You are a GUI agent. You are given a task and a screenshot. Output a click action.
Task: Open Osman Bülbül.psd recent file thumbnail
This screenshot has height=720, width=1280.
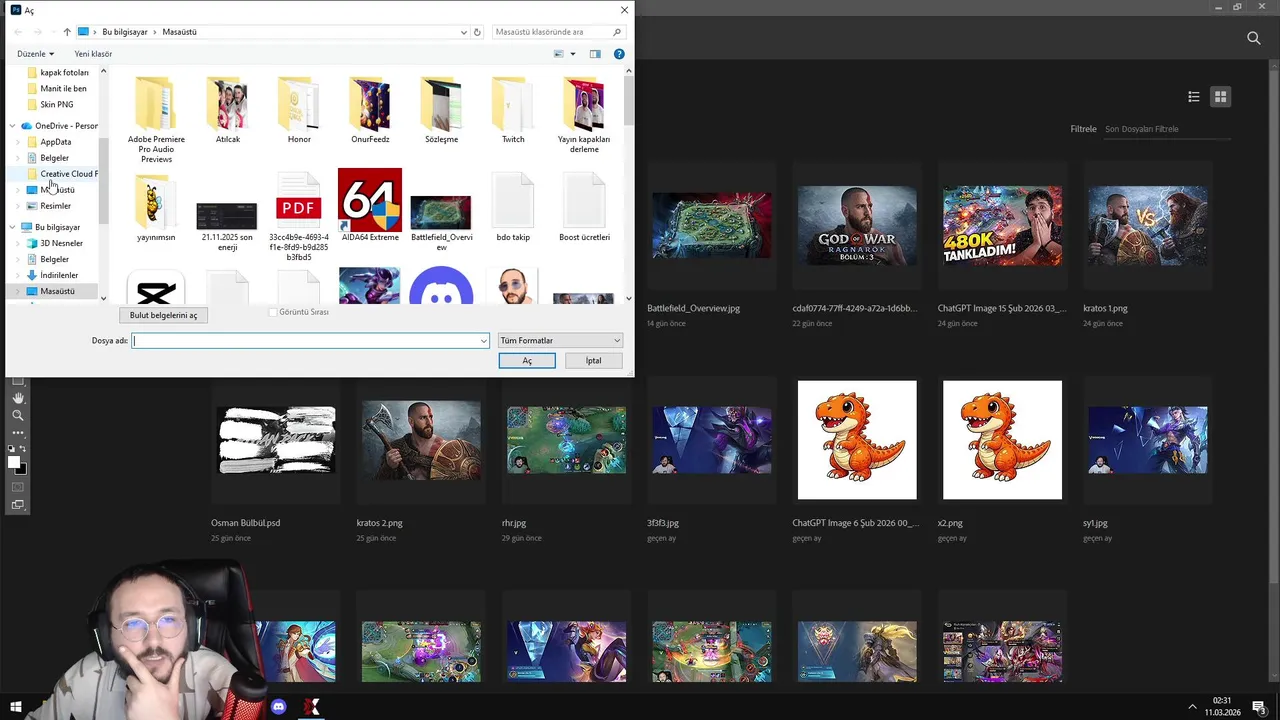tap(276, 440)
